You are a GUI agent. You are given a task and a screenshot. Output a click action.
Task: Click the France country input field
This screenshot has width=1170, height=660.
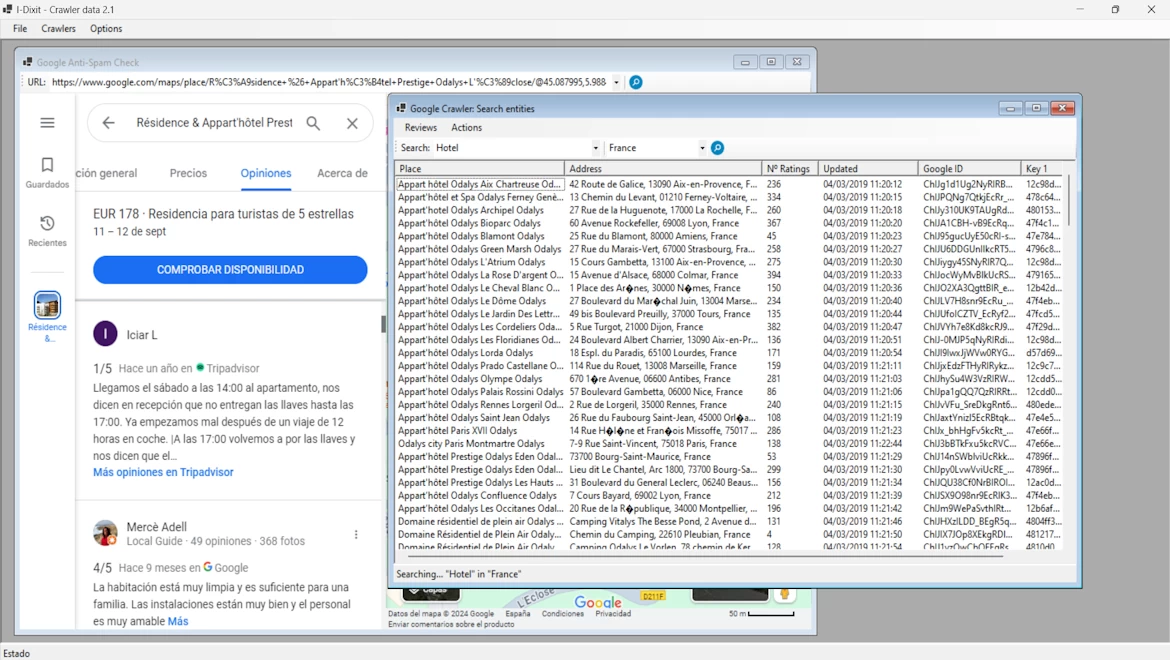click(x=651, y=148)
